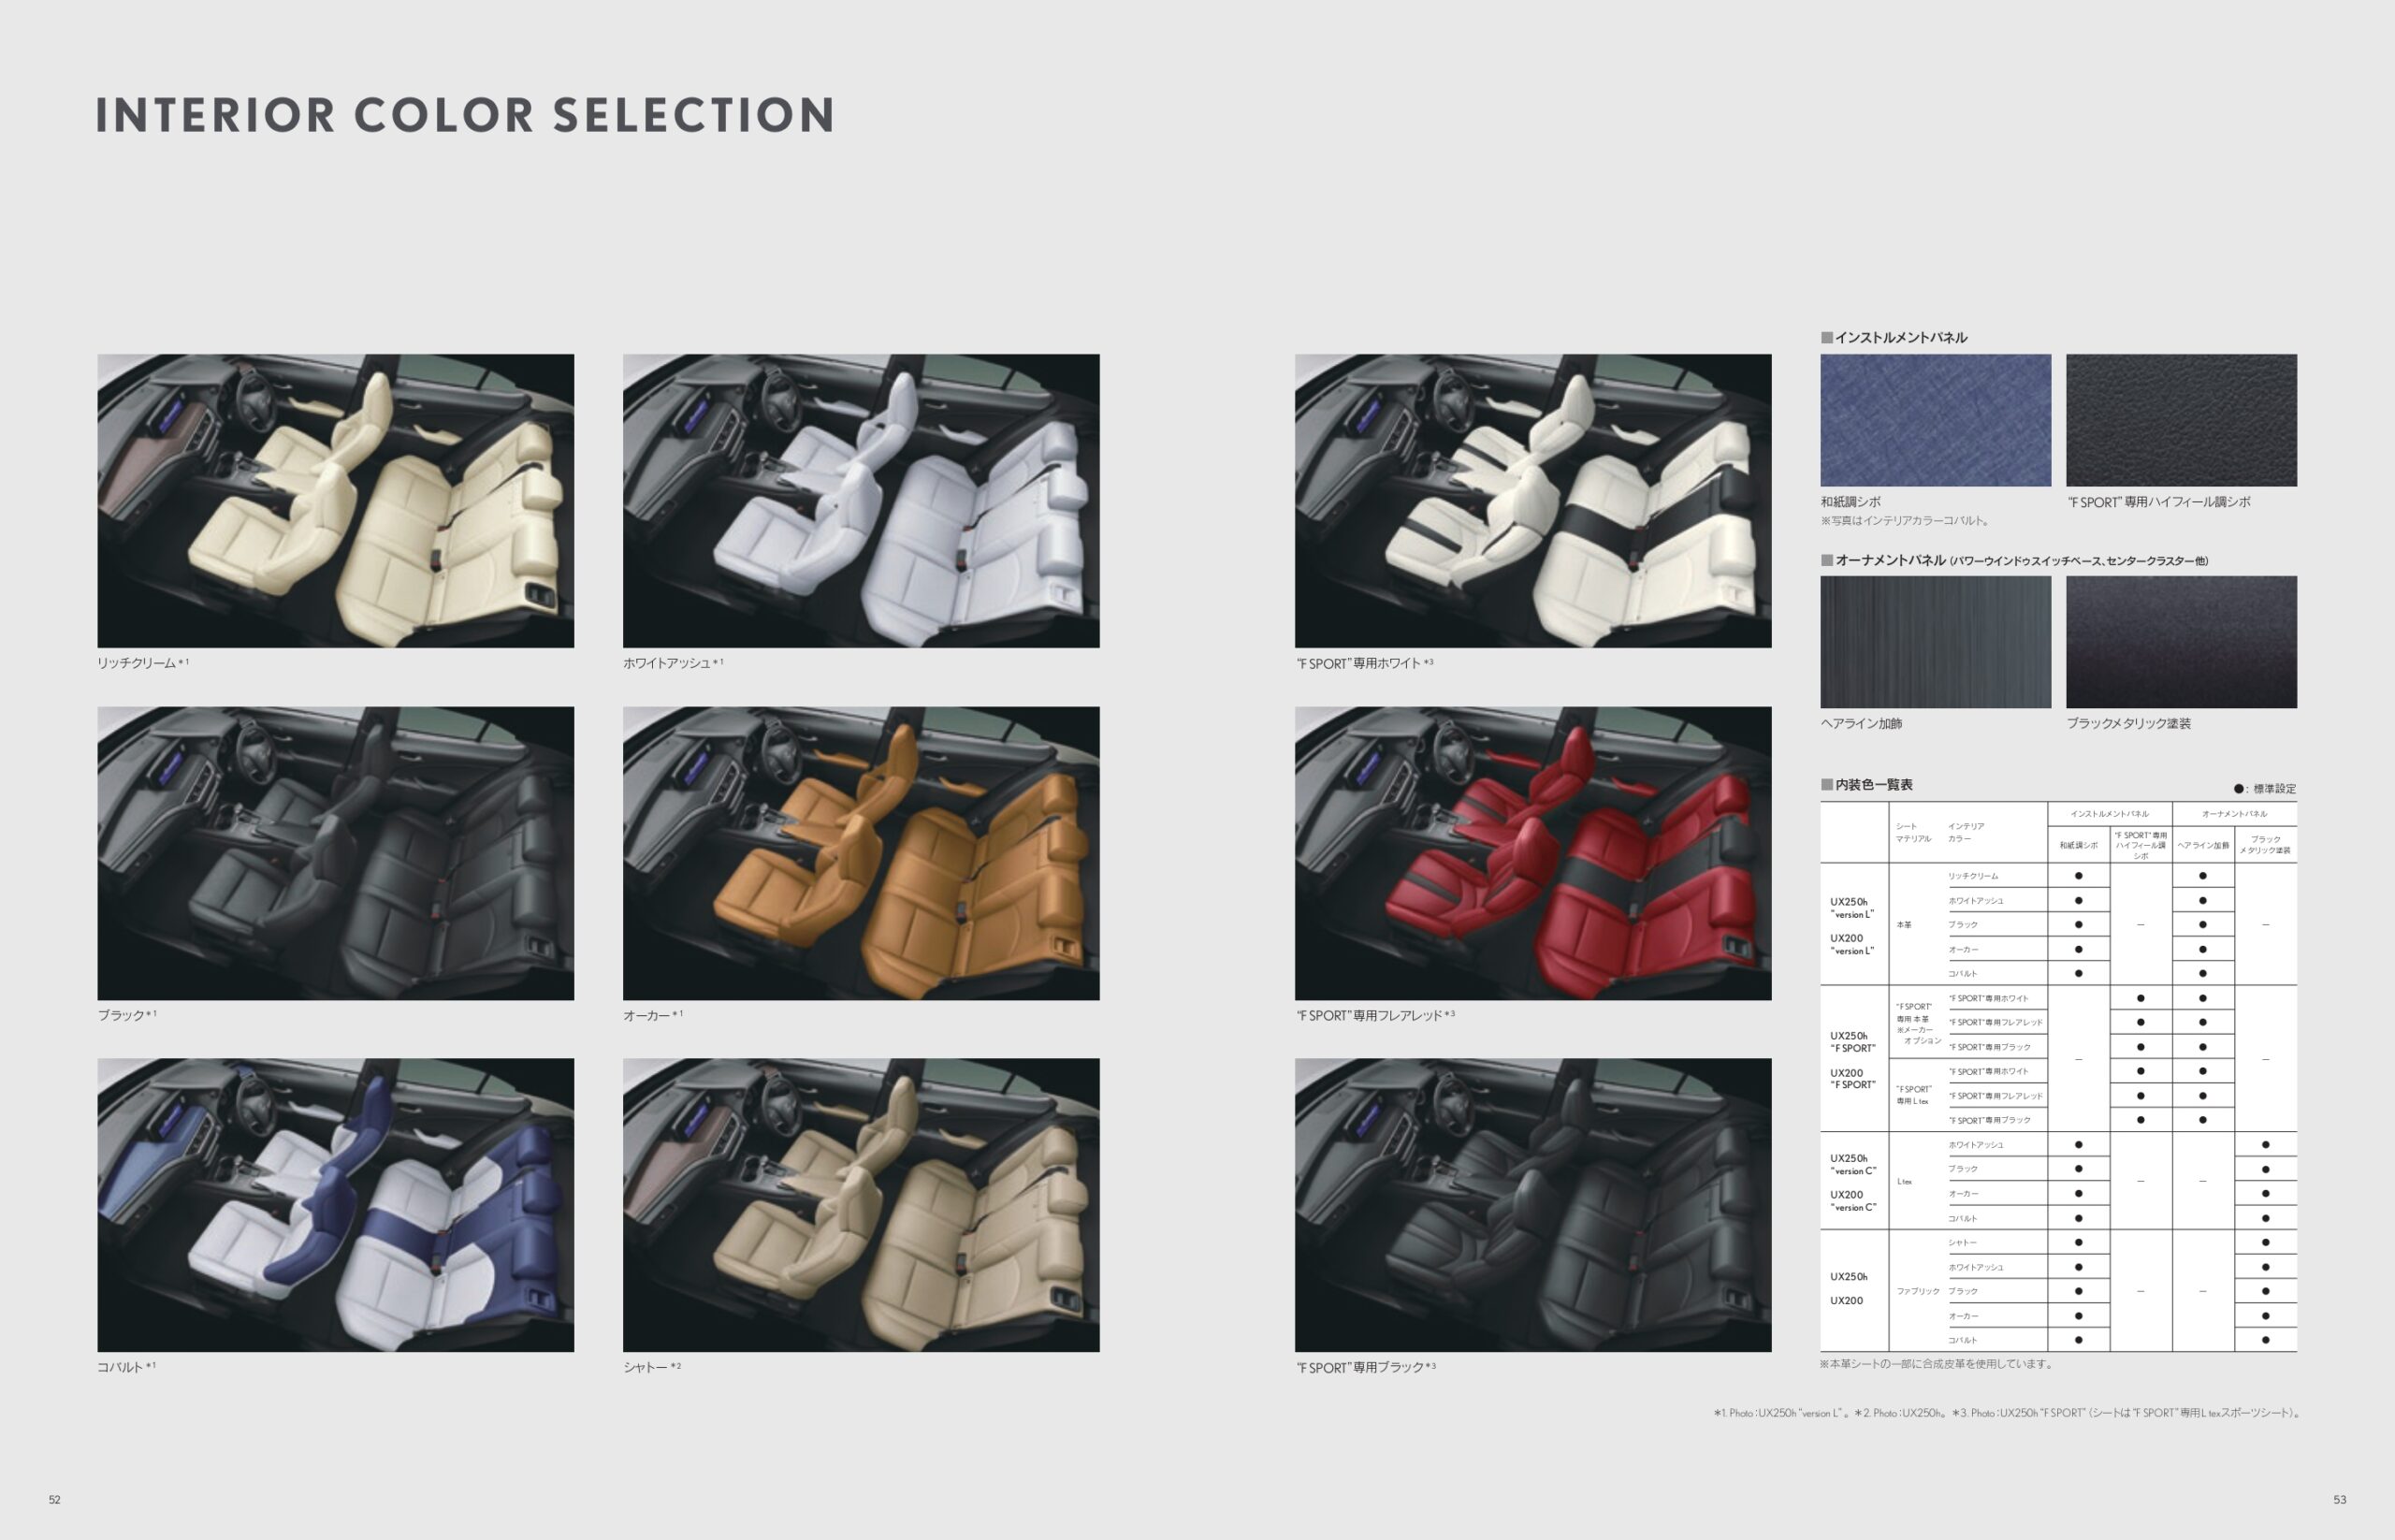Choose the ブラックメタリック塗装 panel swatch
This screenshot has width=2395, height=1540.
click(x=2181, y=642)
